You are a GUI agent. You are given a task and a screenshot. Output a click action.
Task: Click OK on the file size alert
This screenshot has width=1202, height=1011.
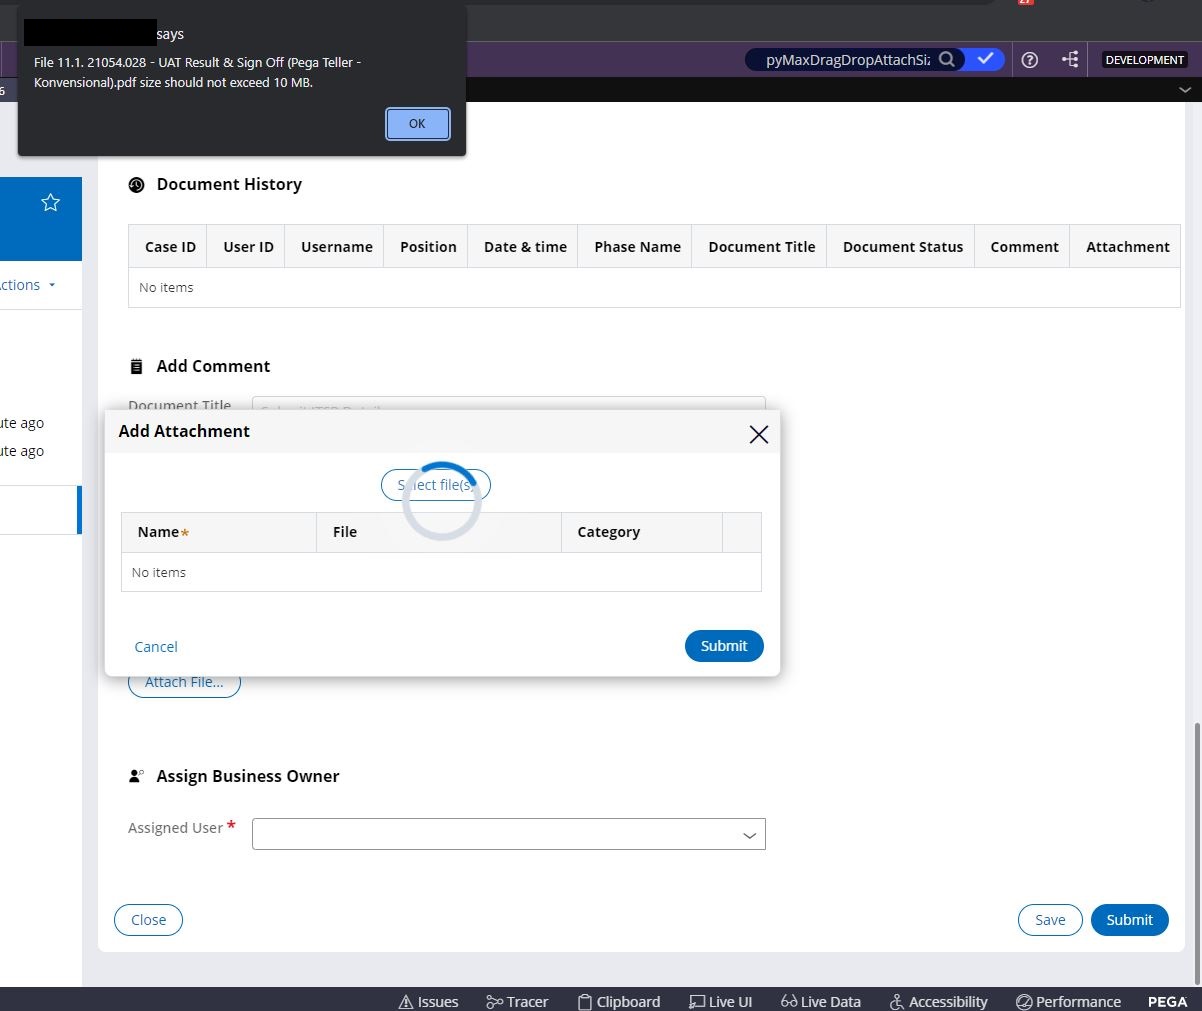click(417, 124)
